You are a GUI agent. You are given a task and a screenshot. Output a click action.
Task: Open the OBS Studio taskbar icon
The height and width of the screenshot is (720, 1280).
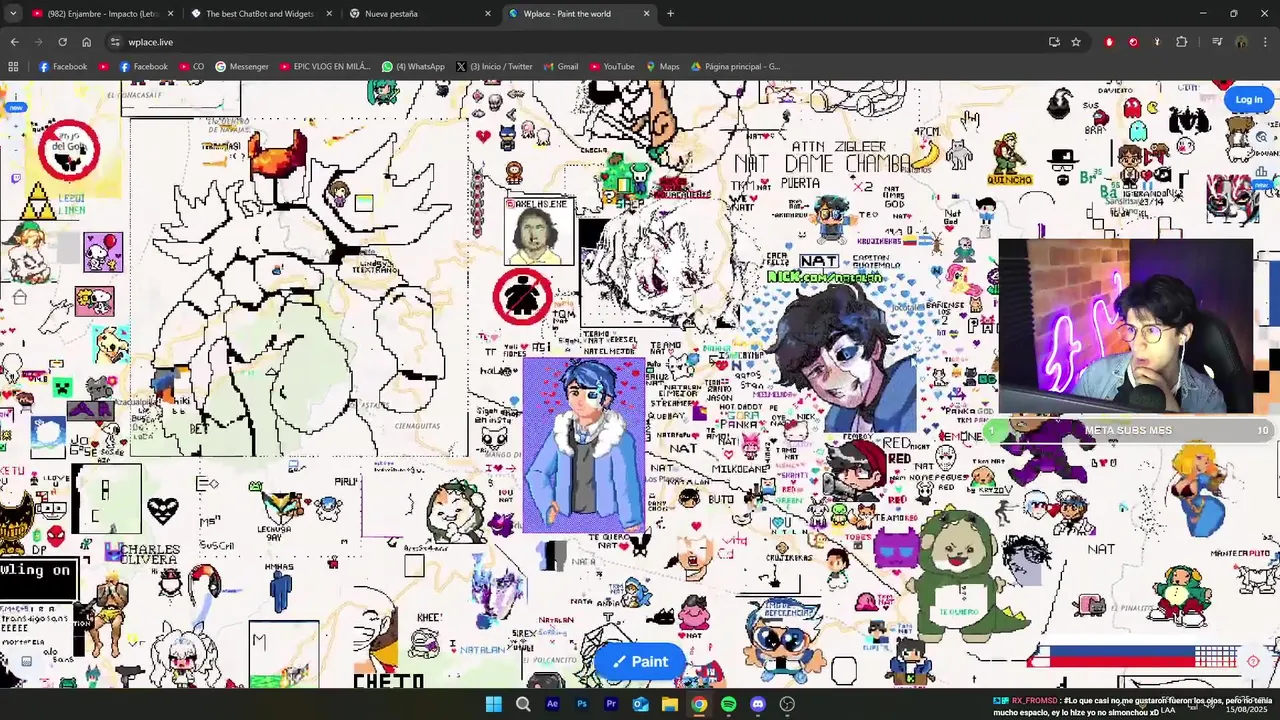(x=787, y=704)
